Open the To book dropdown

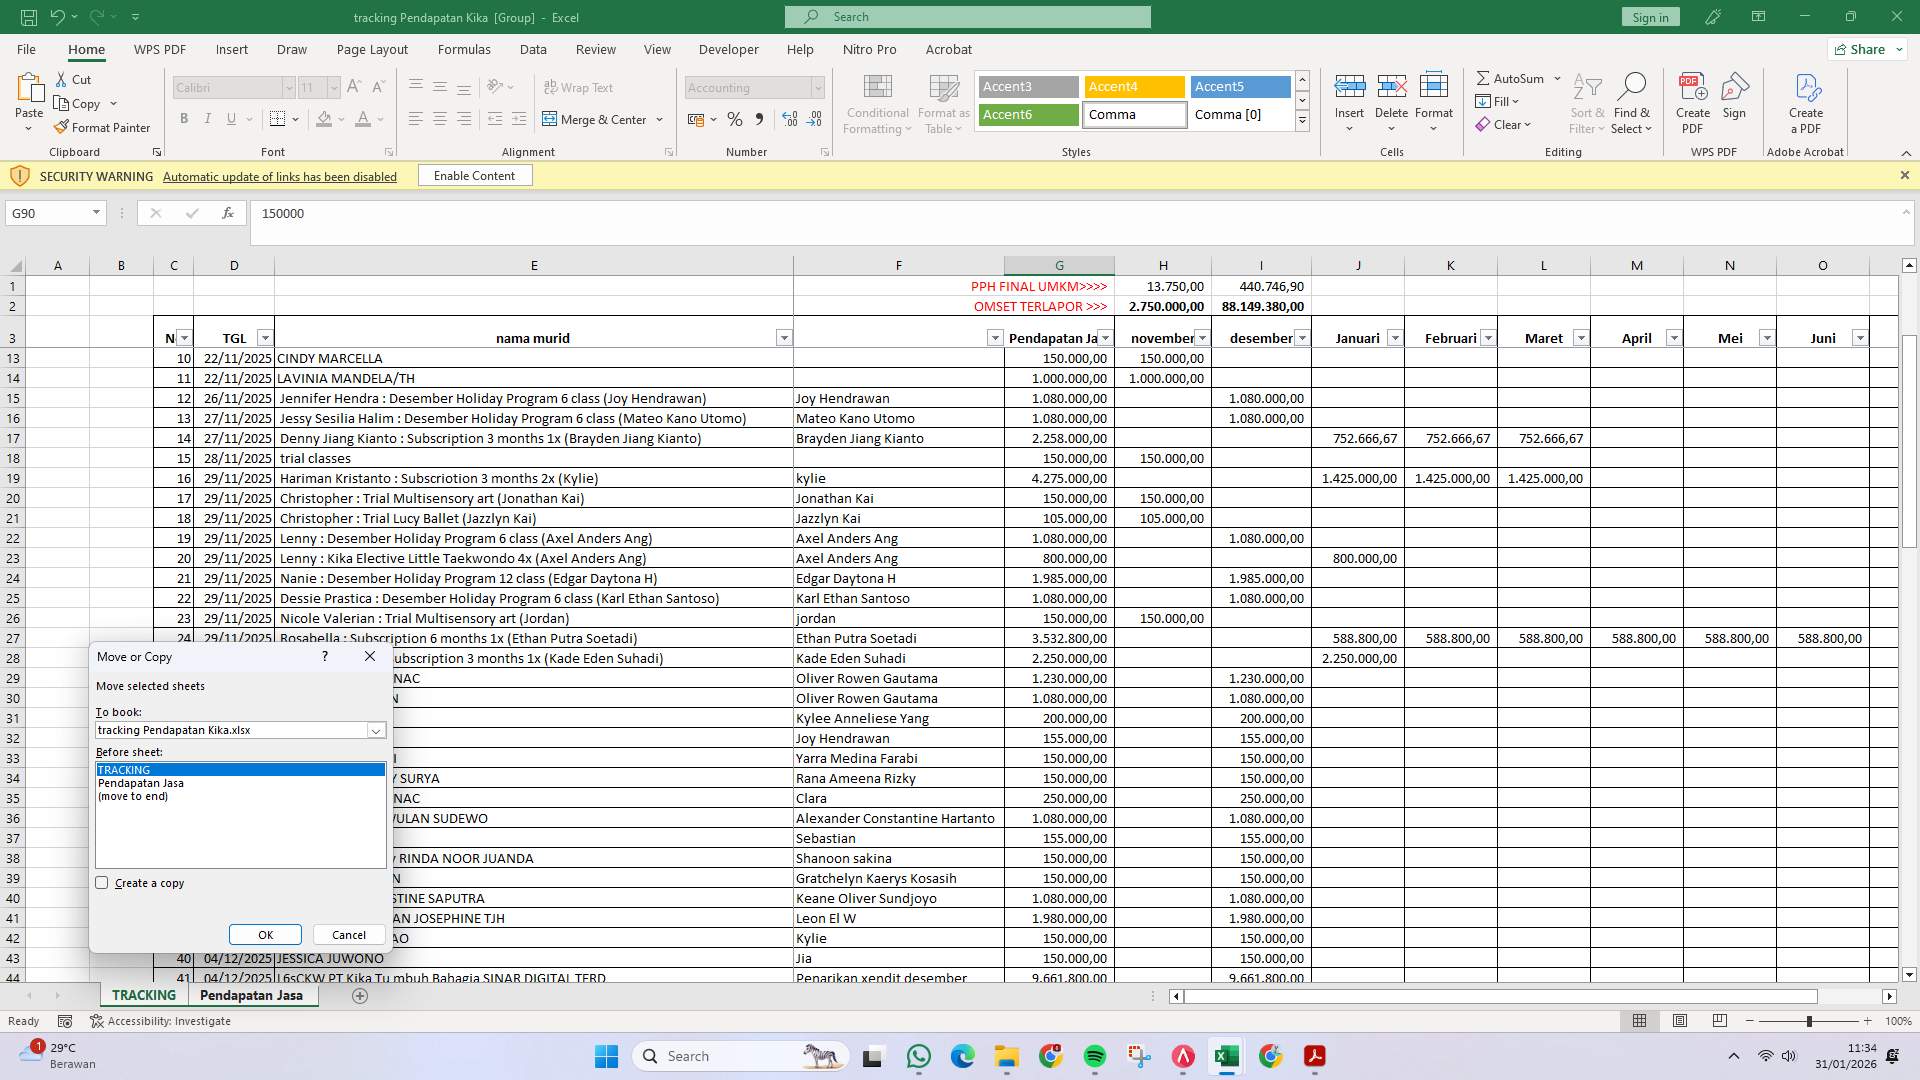376,730
